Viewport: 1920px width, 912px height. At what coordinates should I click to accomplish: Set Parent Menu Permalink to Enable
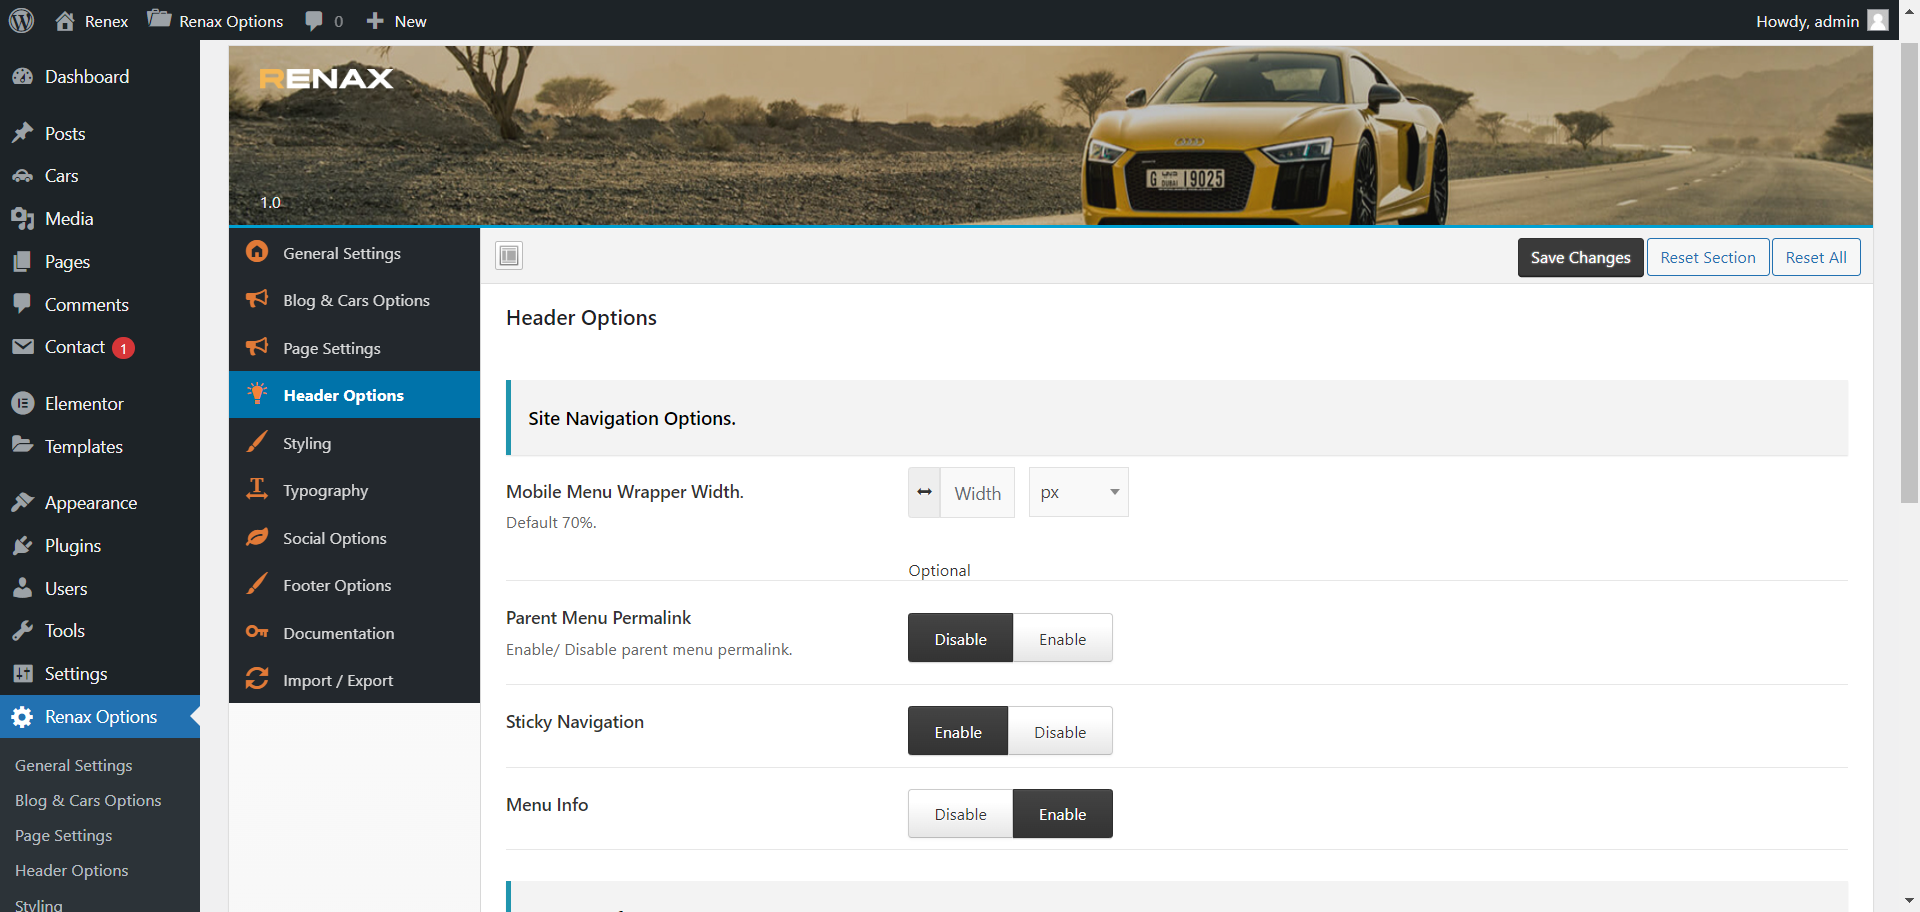[x=1062, y=638]
